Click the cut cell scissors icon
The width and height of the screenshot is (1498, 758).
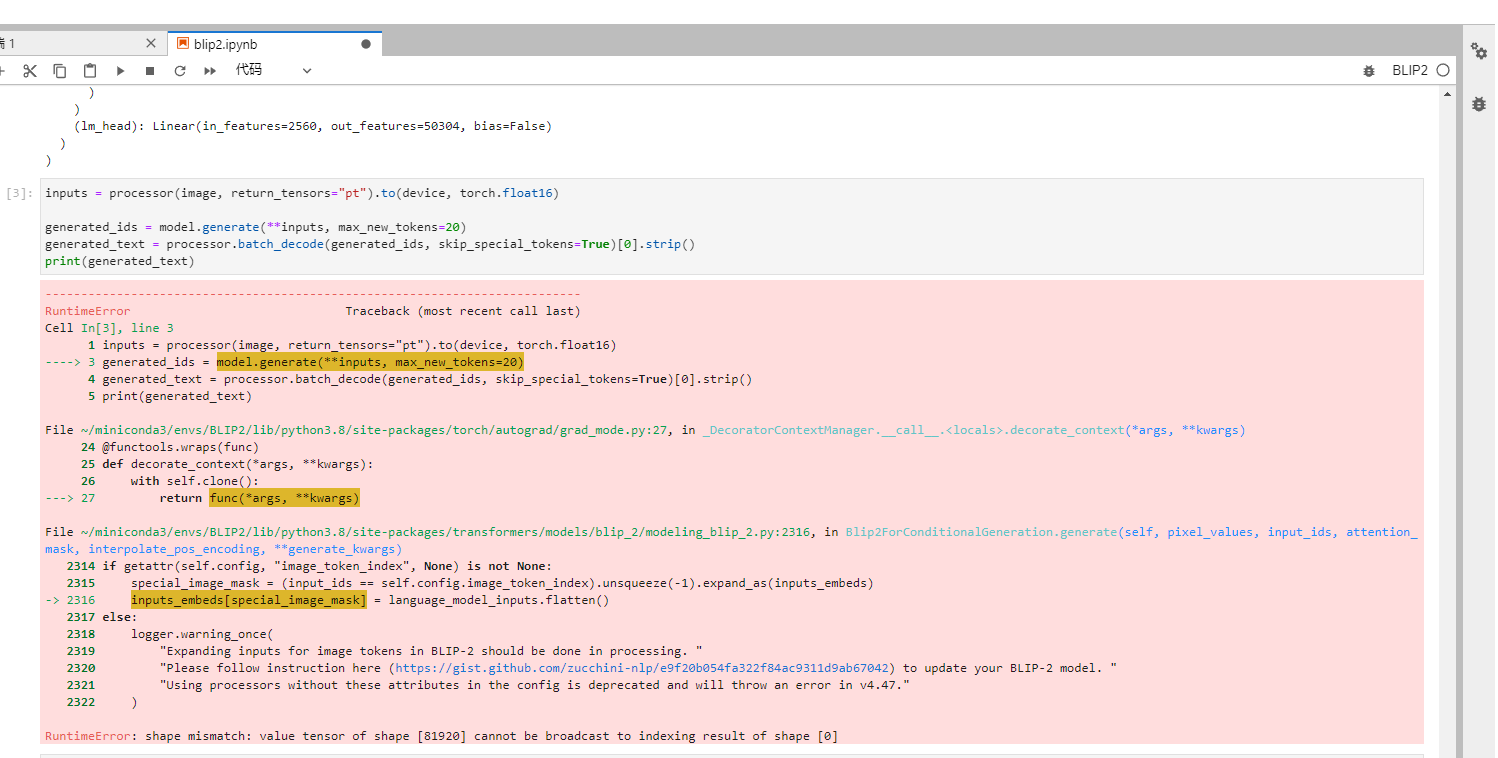pyautogui.click(x=30, y=71)
